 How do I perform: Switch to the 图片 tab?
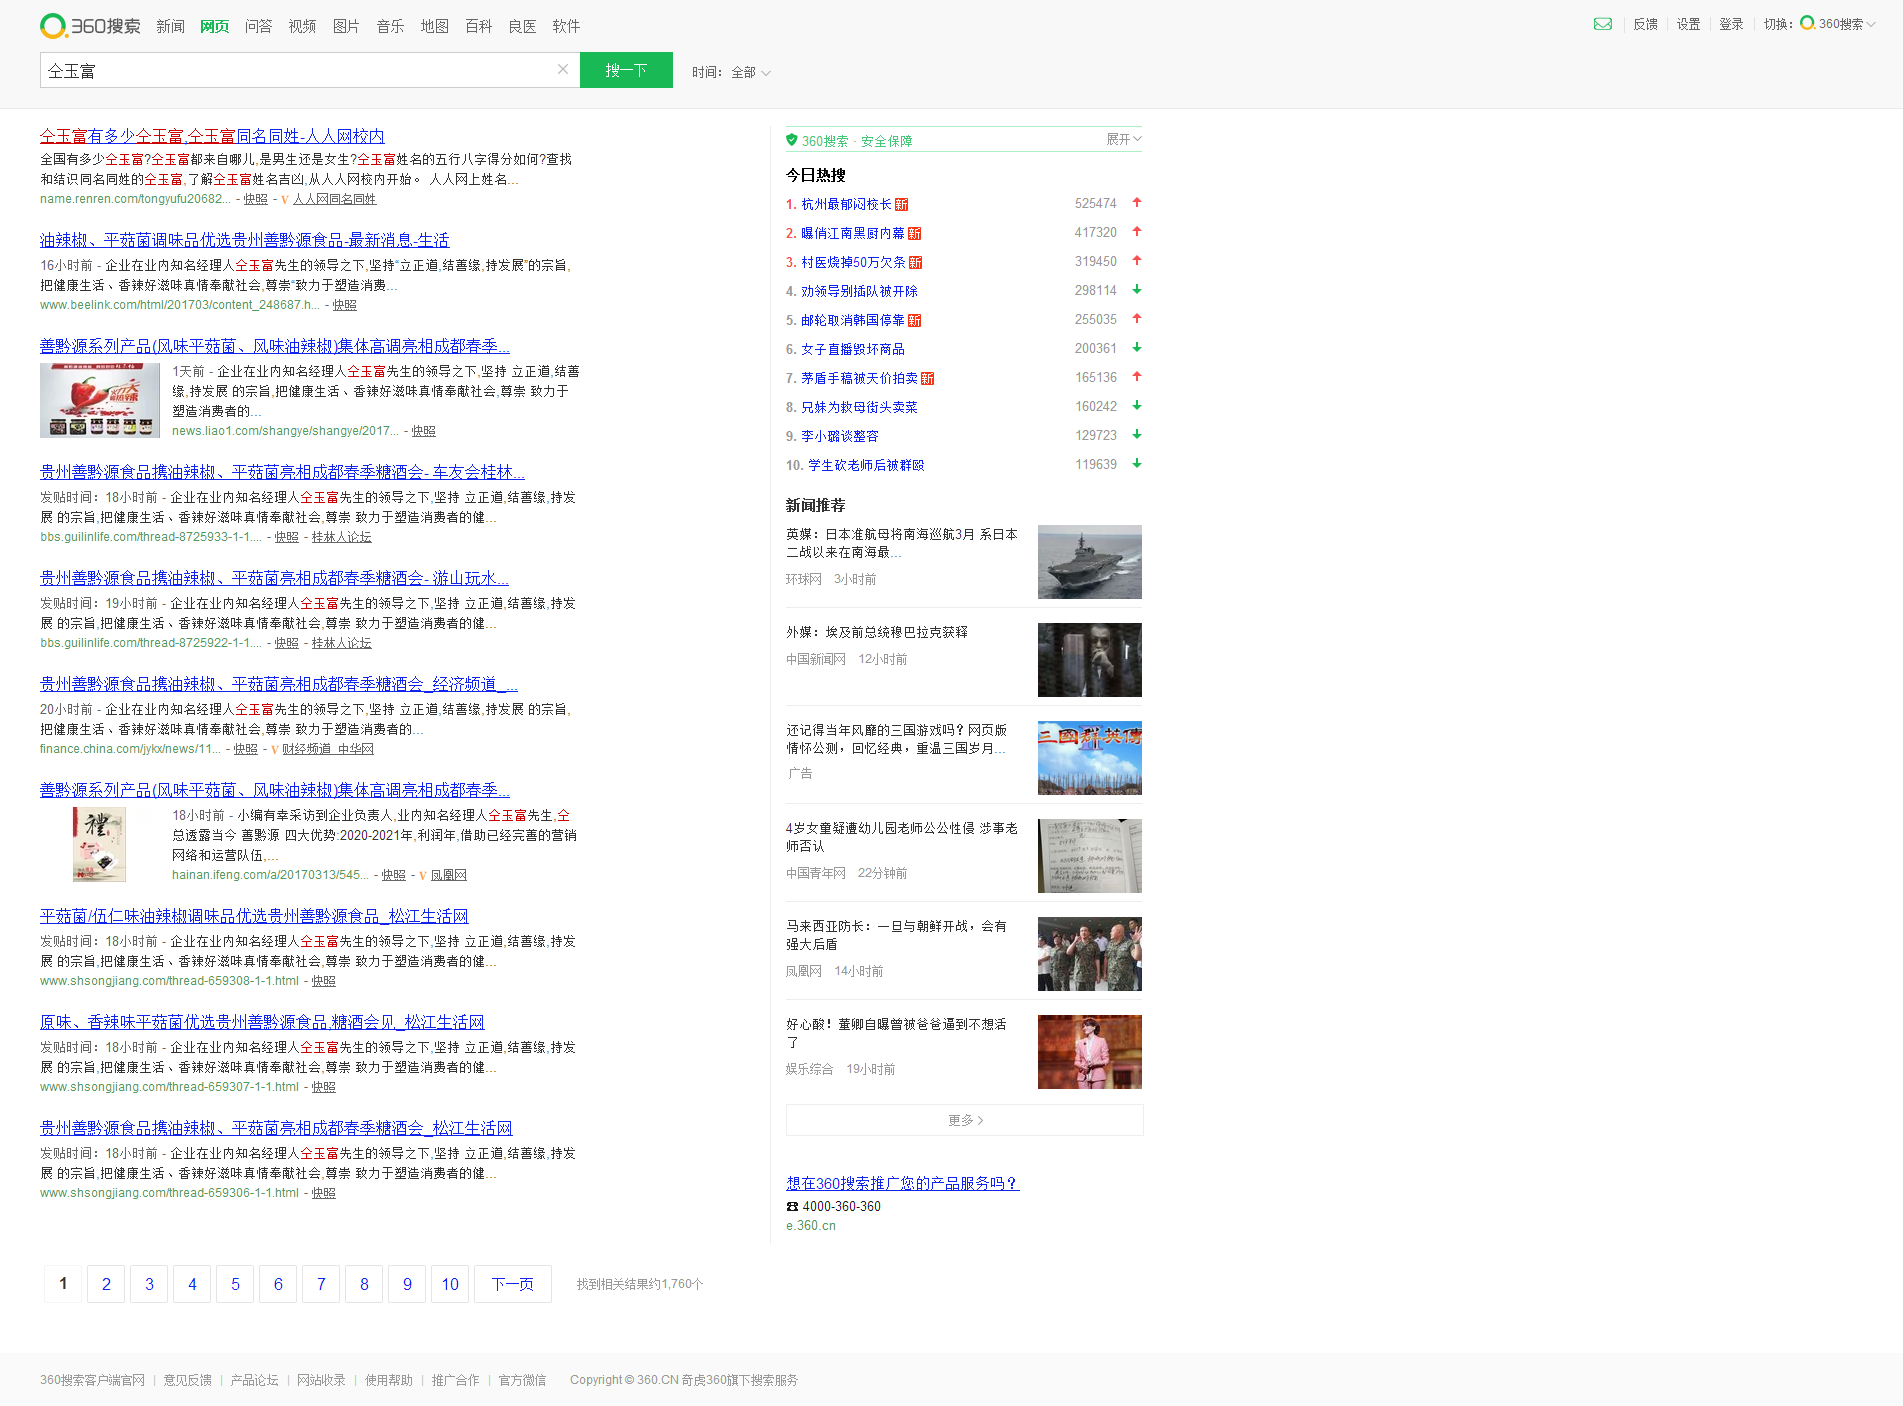point(346,26)
